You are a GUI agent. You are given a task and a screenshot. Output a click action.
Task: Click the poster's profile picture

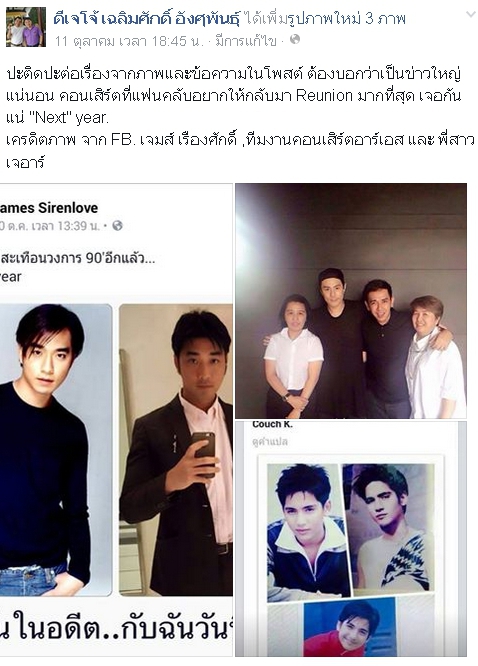click(x=25, y=26)
